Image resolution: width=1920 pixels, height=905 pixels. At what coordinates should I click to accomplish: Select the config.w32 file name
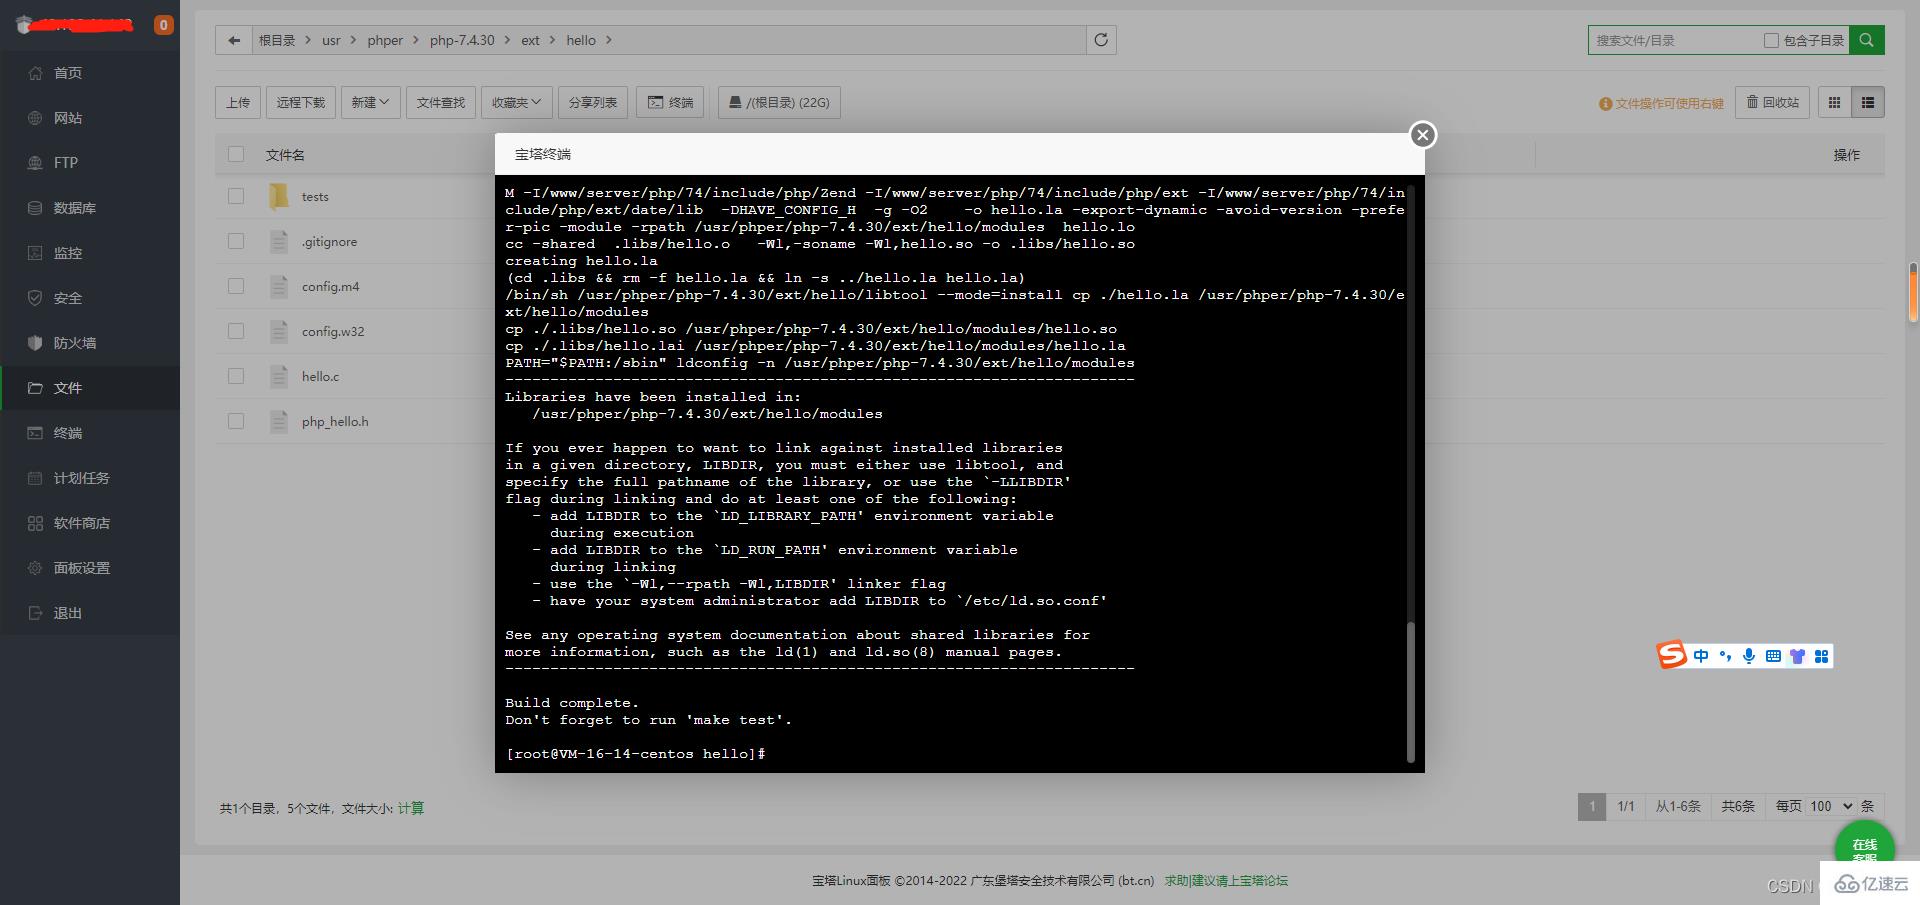tap(333, 332)
